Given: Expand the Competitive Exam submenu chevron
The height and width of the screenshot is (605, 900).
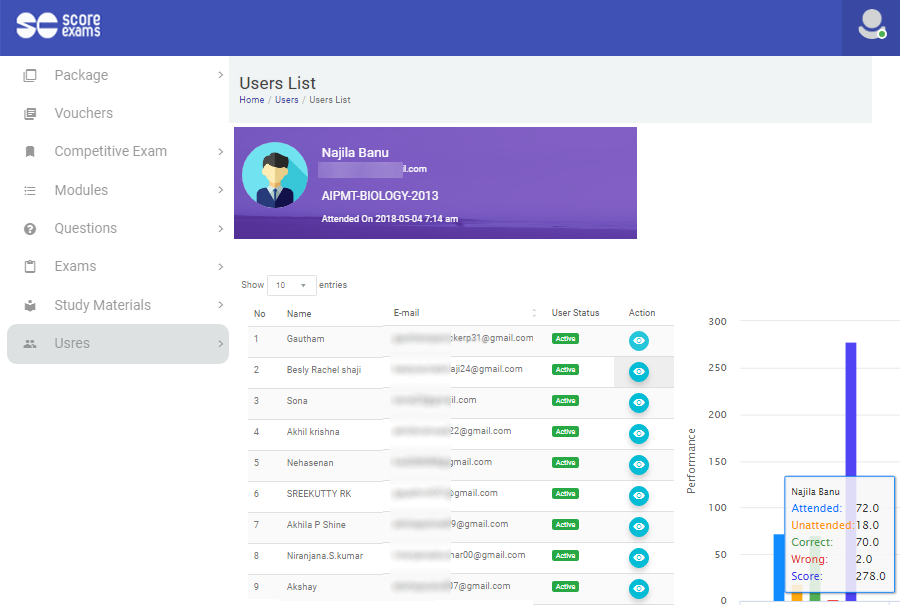Looking at the screenshot, I should 219,151.
